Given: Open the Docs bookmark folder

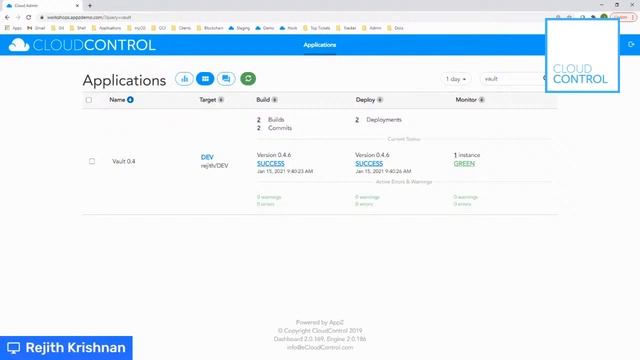Looking at the screenshot, I should [395, 28].
